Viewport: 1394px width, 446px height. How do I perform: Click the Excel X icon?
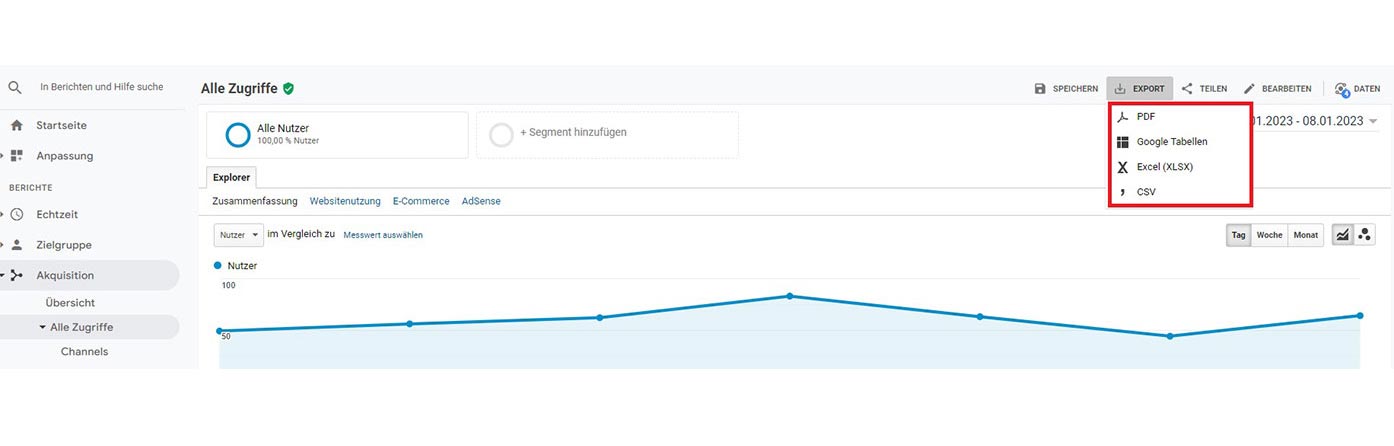coord(1123,167)
